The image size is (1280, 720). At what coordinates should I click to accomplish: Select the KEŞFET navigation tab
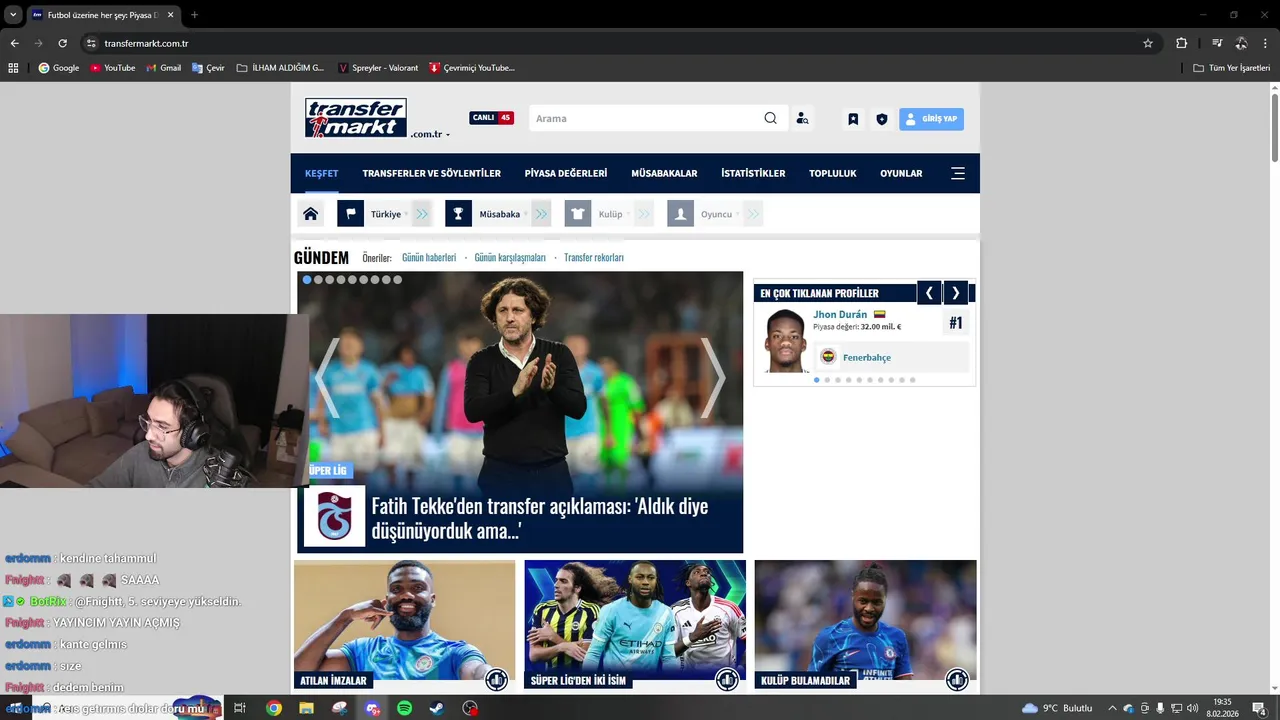[x=321, y=173]
